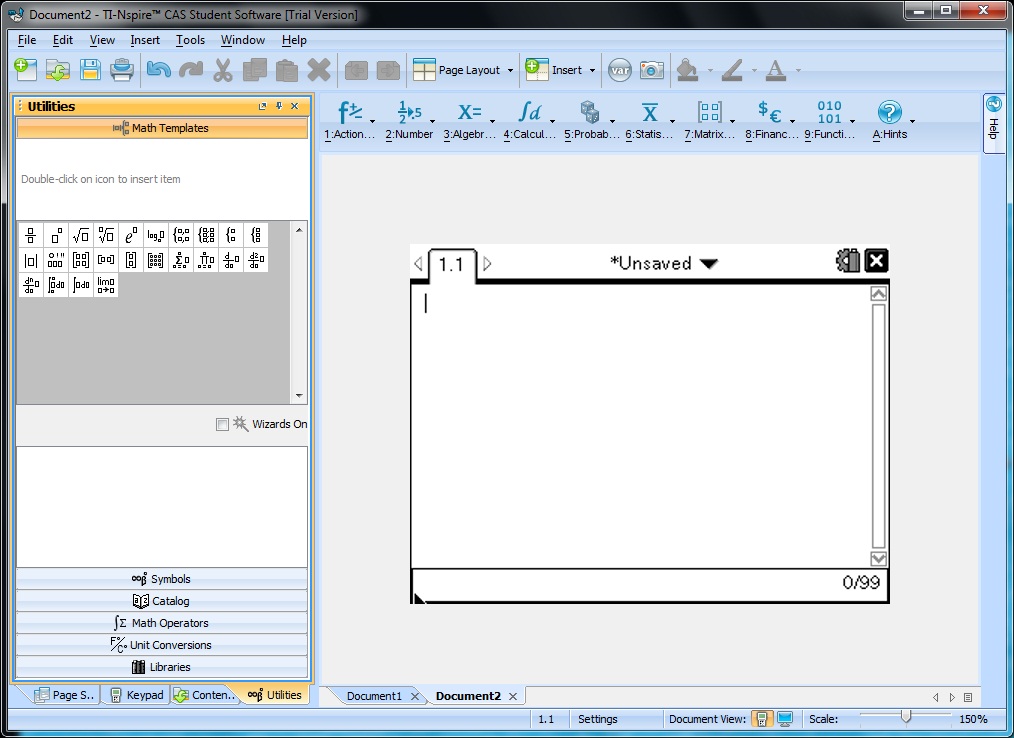Image resolution: width=1014 pixels, height=738 pixels.
Task: Adjust the Scale zoom slider
Action: (x=905, y=716)
